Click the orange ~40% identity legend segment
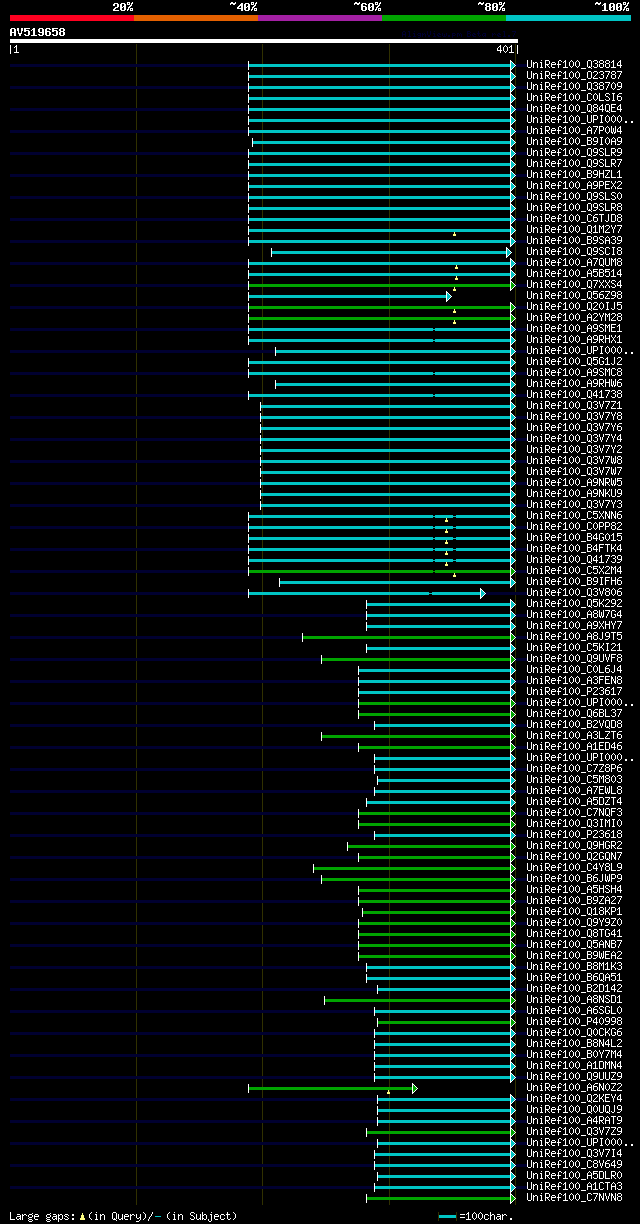 pos(195,17)
